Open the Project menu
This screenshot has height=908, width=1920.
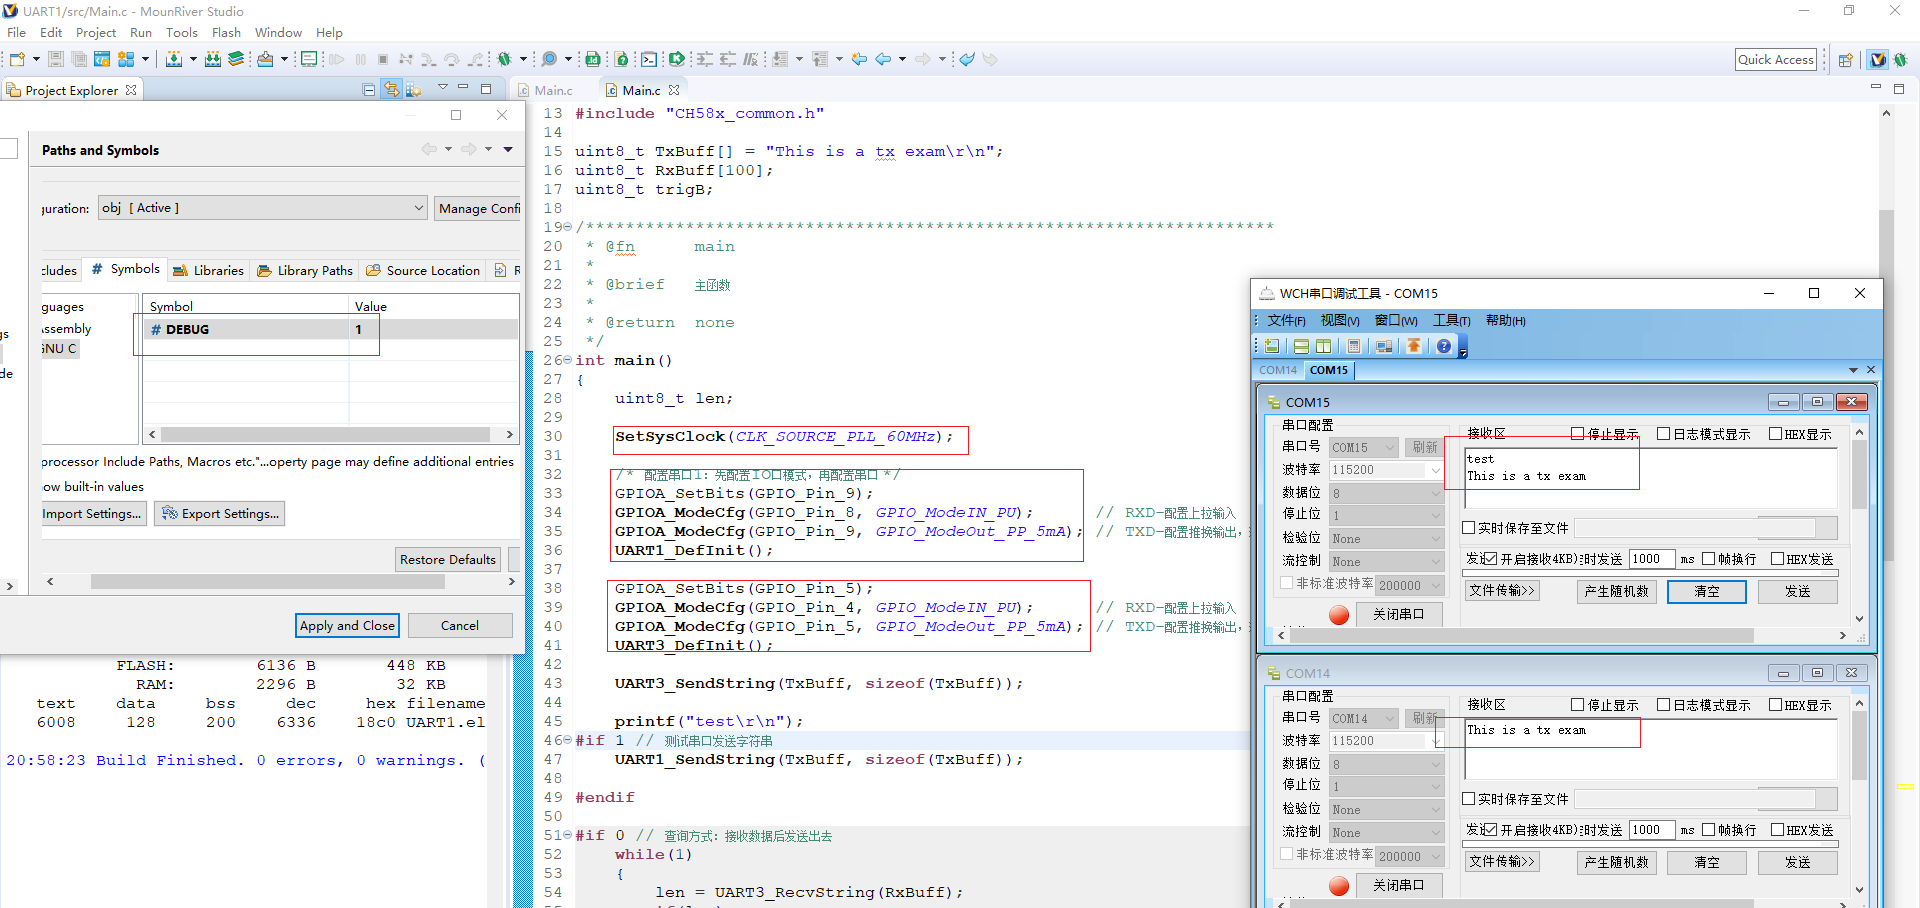[x=96, y=32]
